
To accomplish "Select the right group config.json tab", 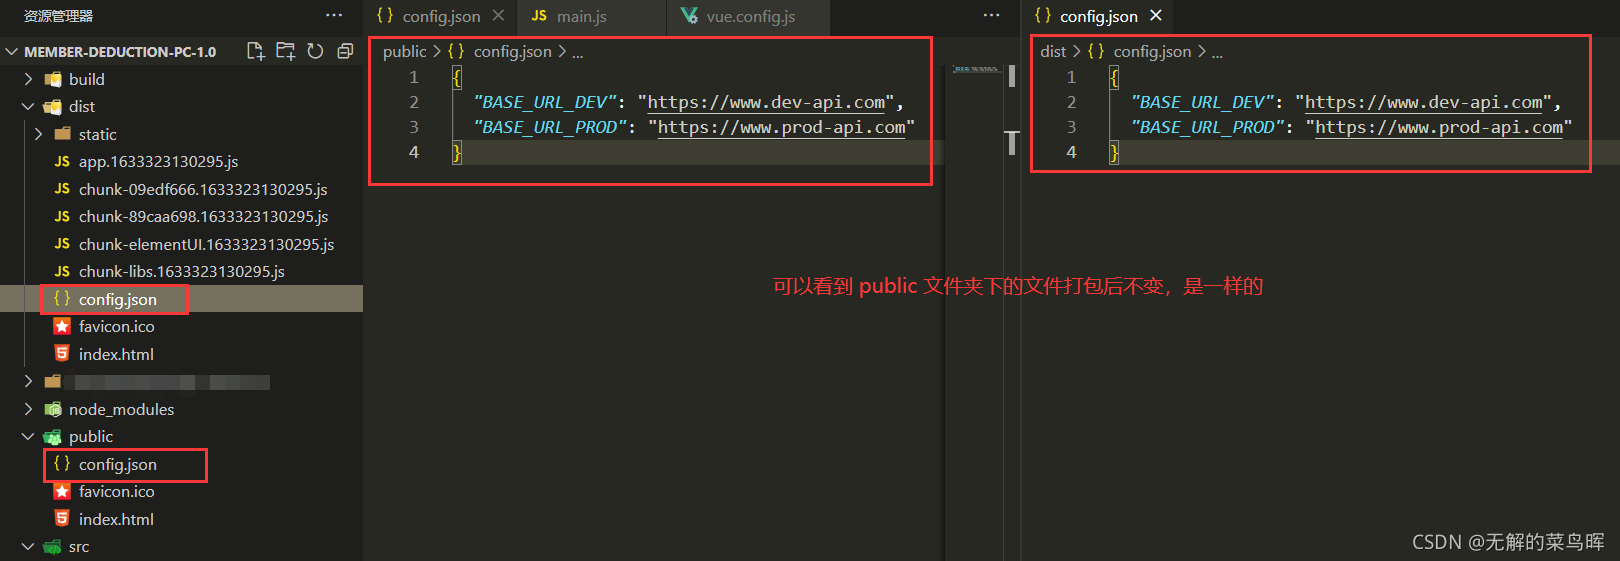I will (x=1098, y=16).
